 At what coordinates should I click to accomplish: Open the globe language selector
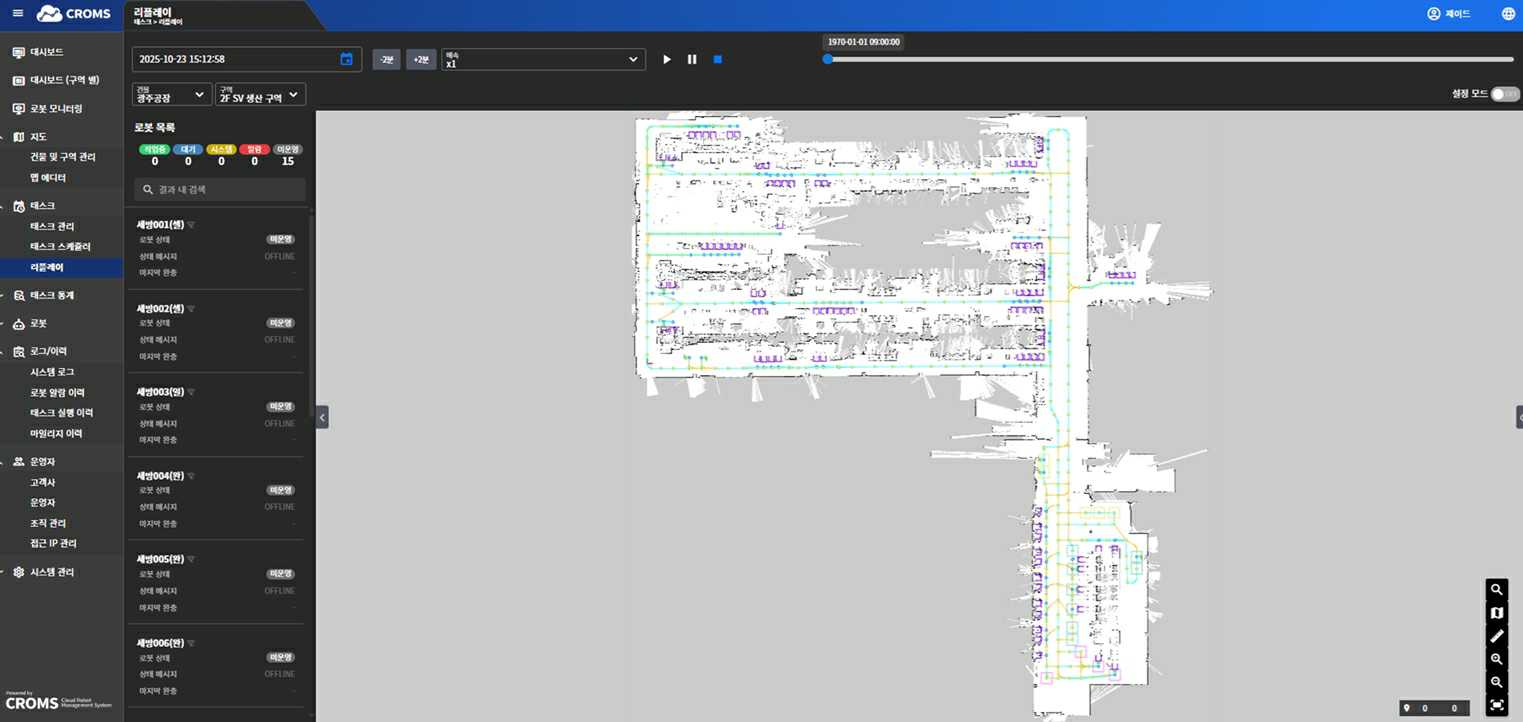[x=1508, y=14]
